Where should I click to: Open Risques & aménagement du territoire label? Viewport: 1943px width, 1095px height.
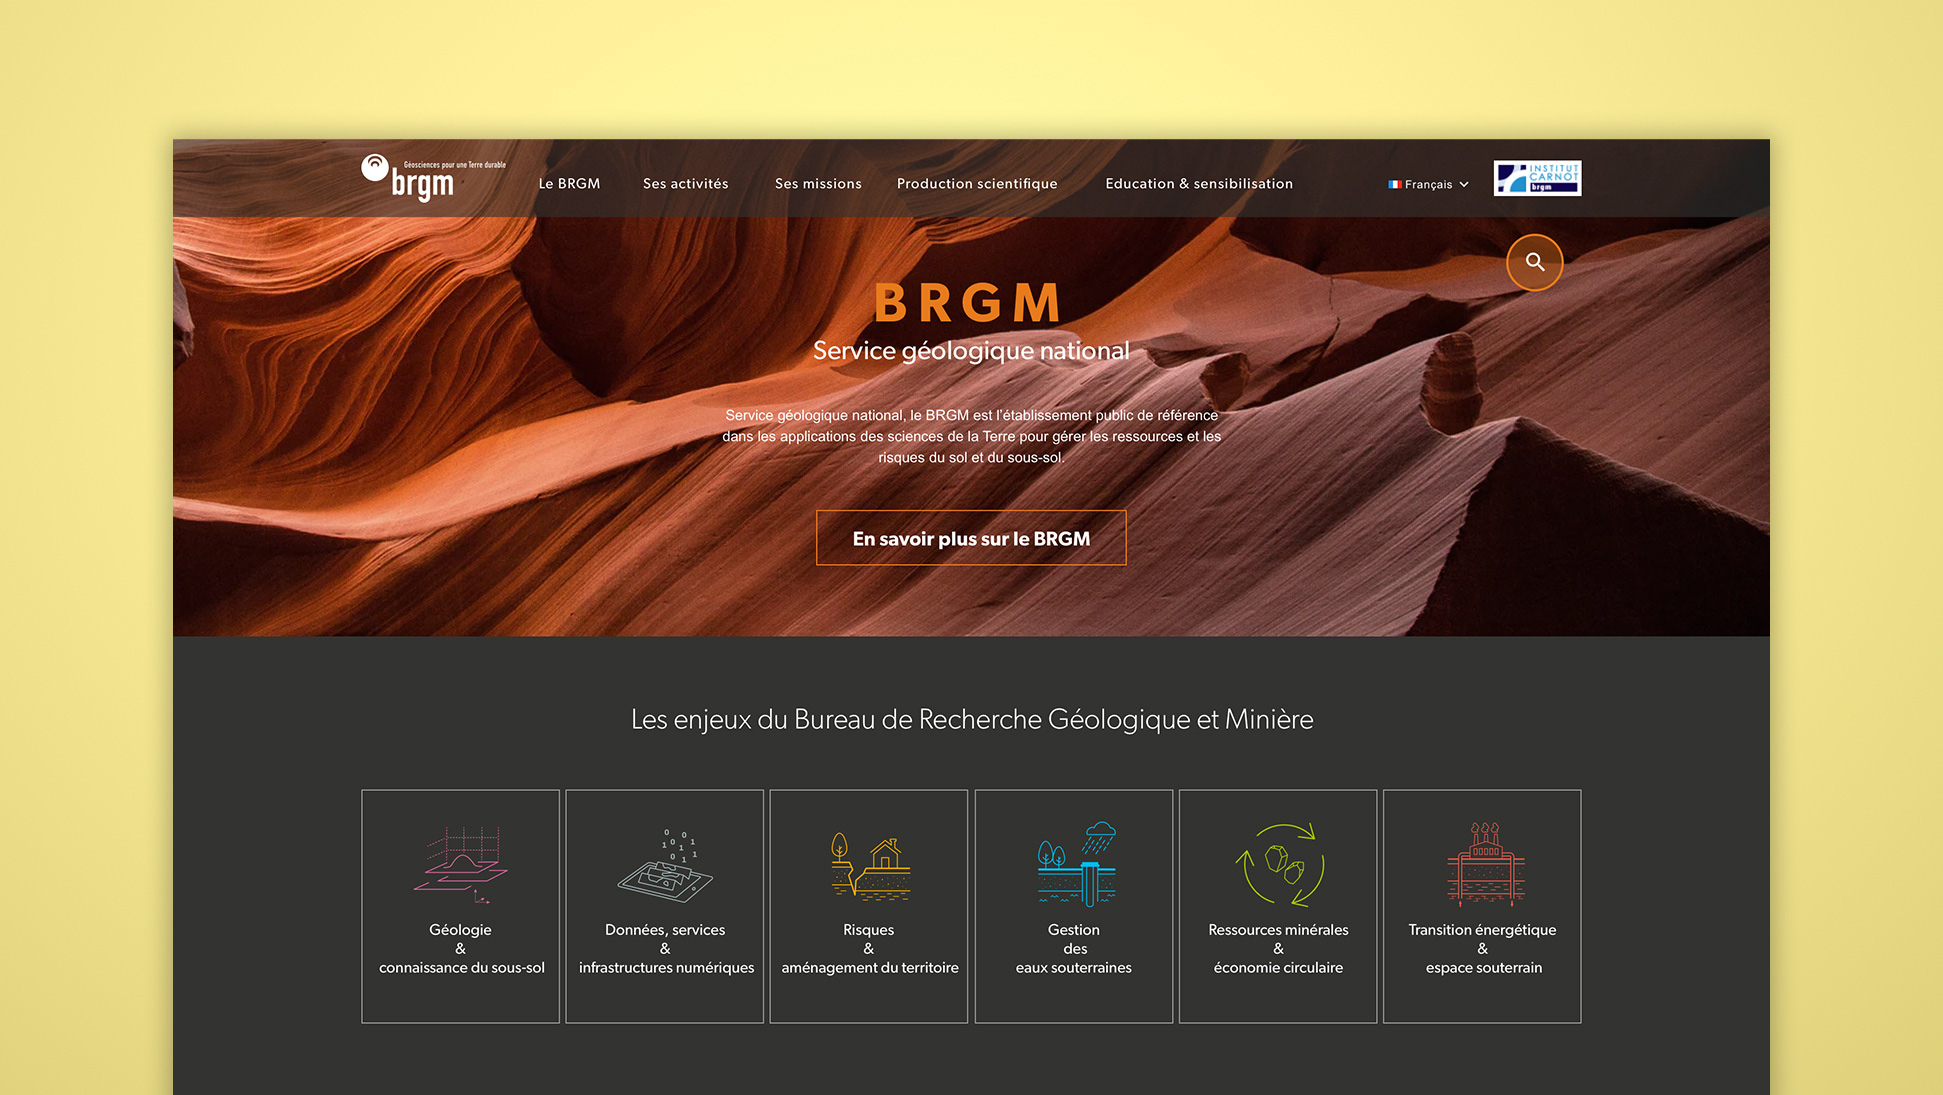[x=869, y=948]
